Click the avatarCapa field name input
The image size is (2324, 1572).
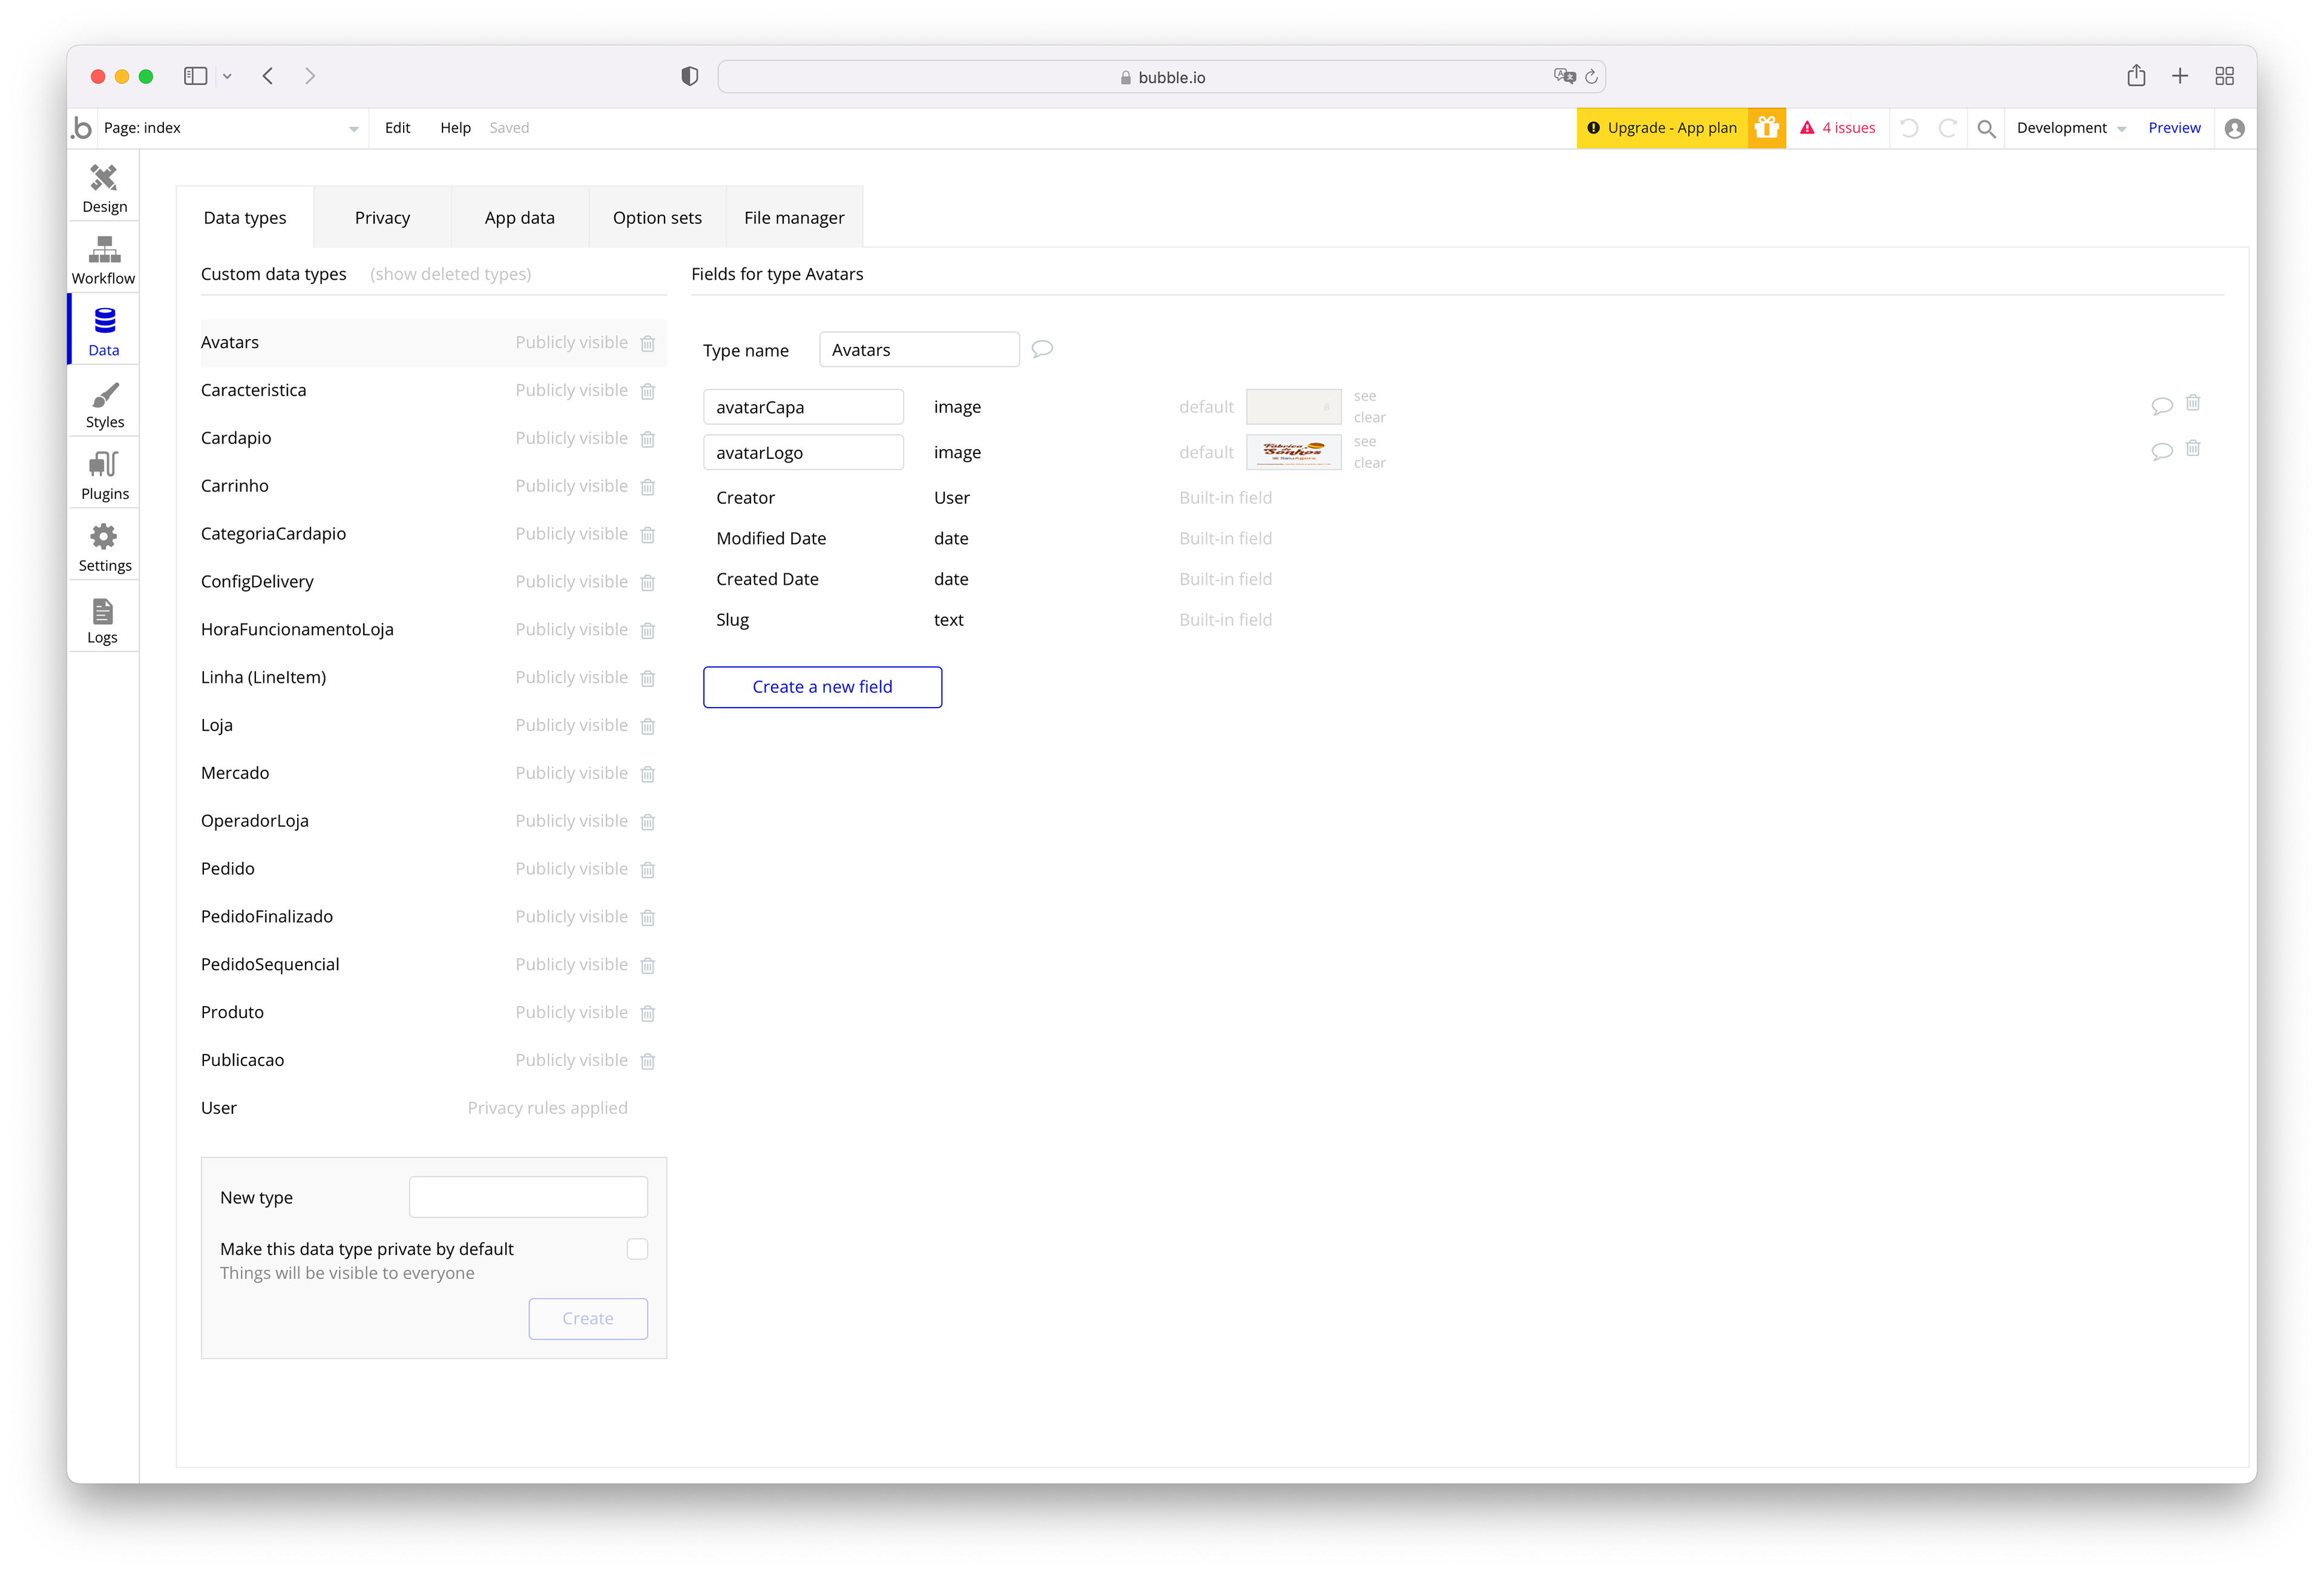click(803, 407)
